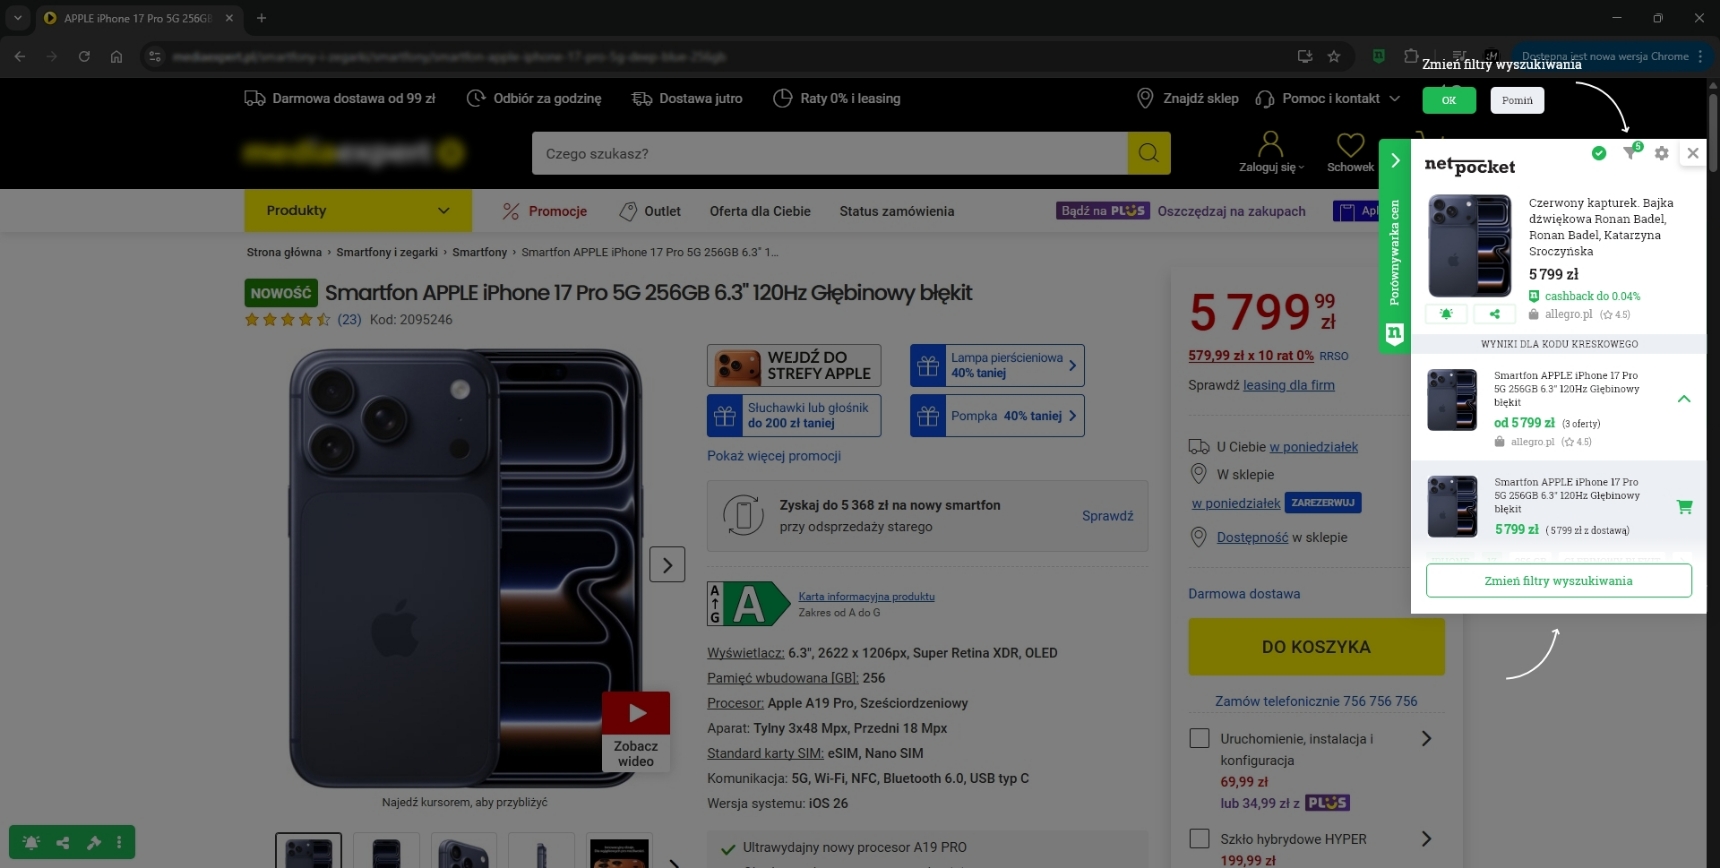Screen dimensions: 1720x868
Task: Tick the Szkło hybrydowe HYPER checkbox
Action: tap(1199, 838)
